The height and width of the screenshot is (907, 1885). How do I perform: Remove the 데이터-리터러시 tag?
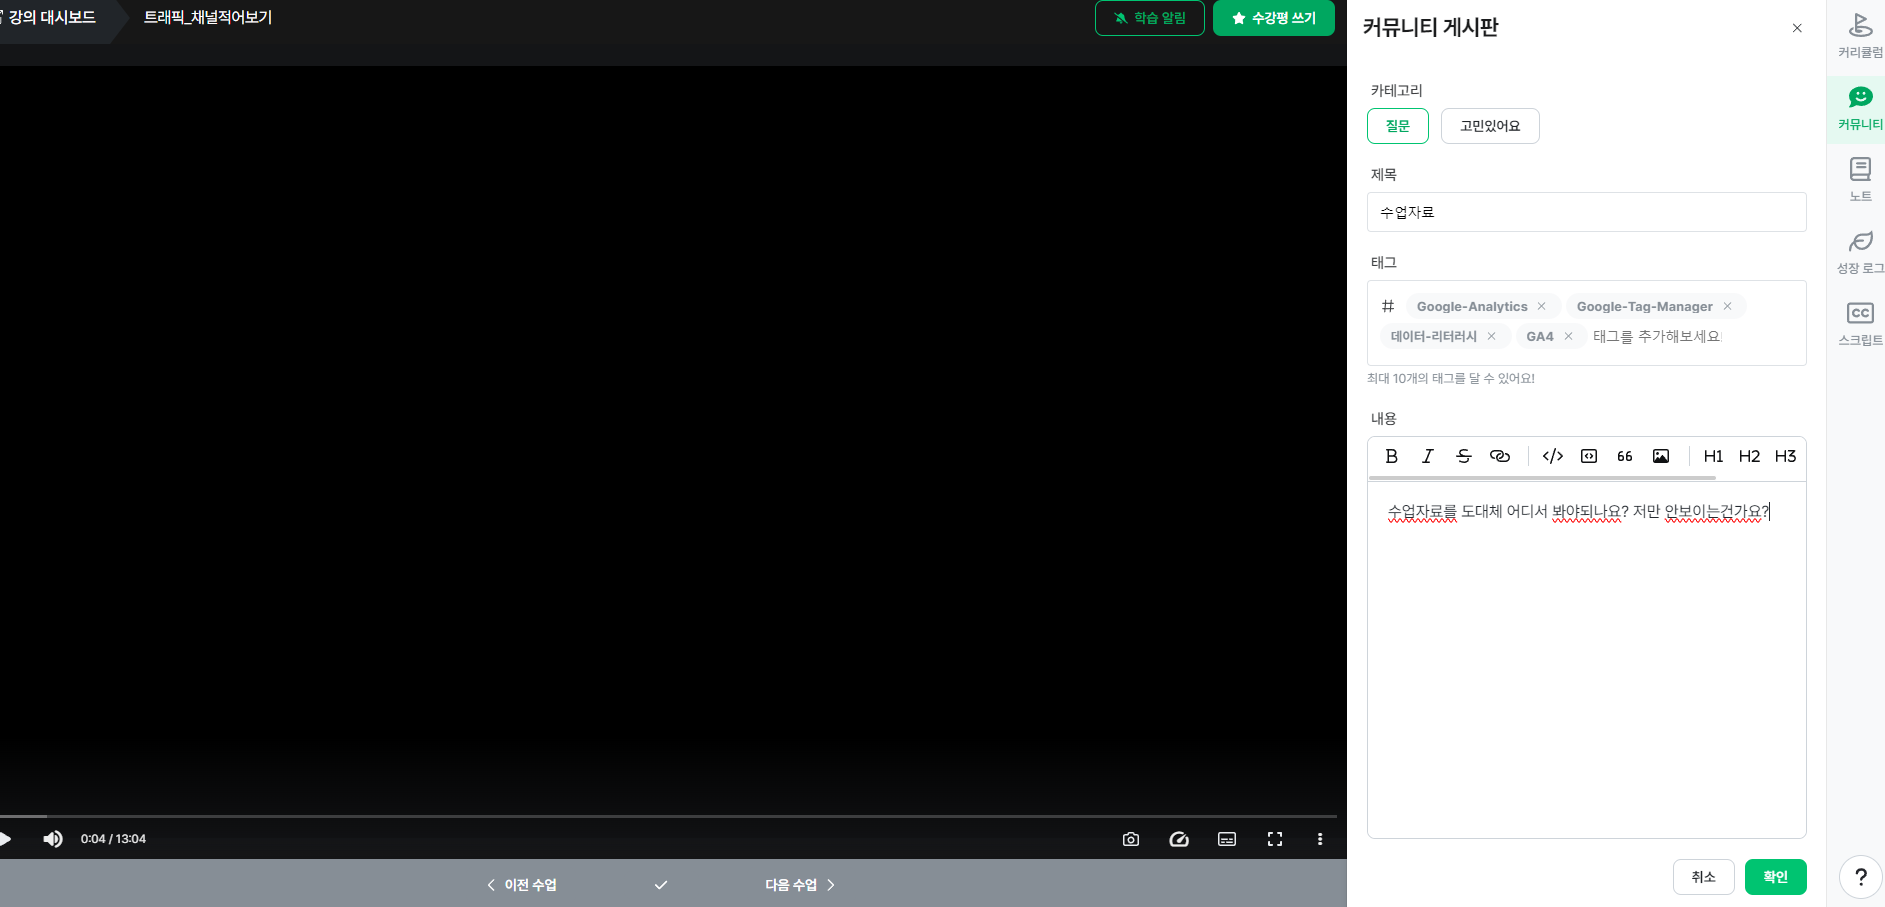(1491, 336)
